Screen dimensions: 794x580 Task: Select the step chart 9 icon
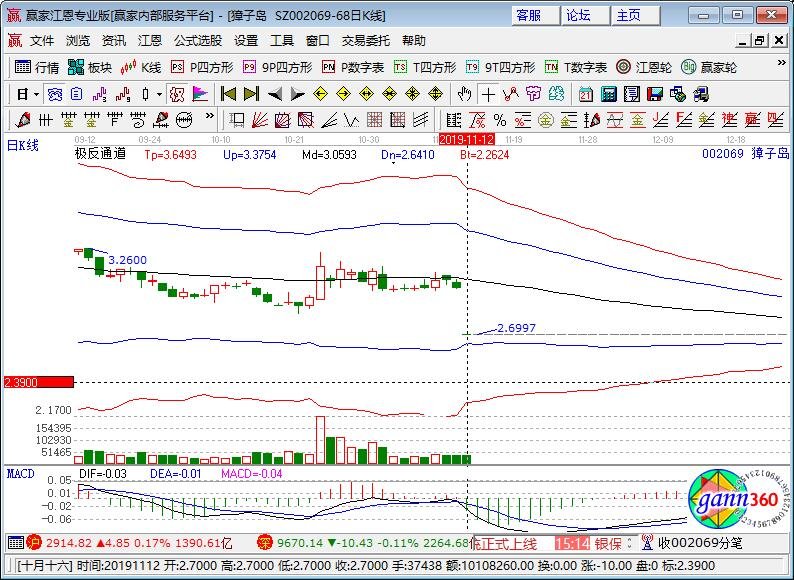(123, 94)
